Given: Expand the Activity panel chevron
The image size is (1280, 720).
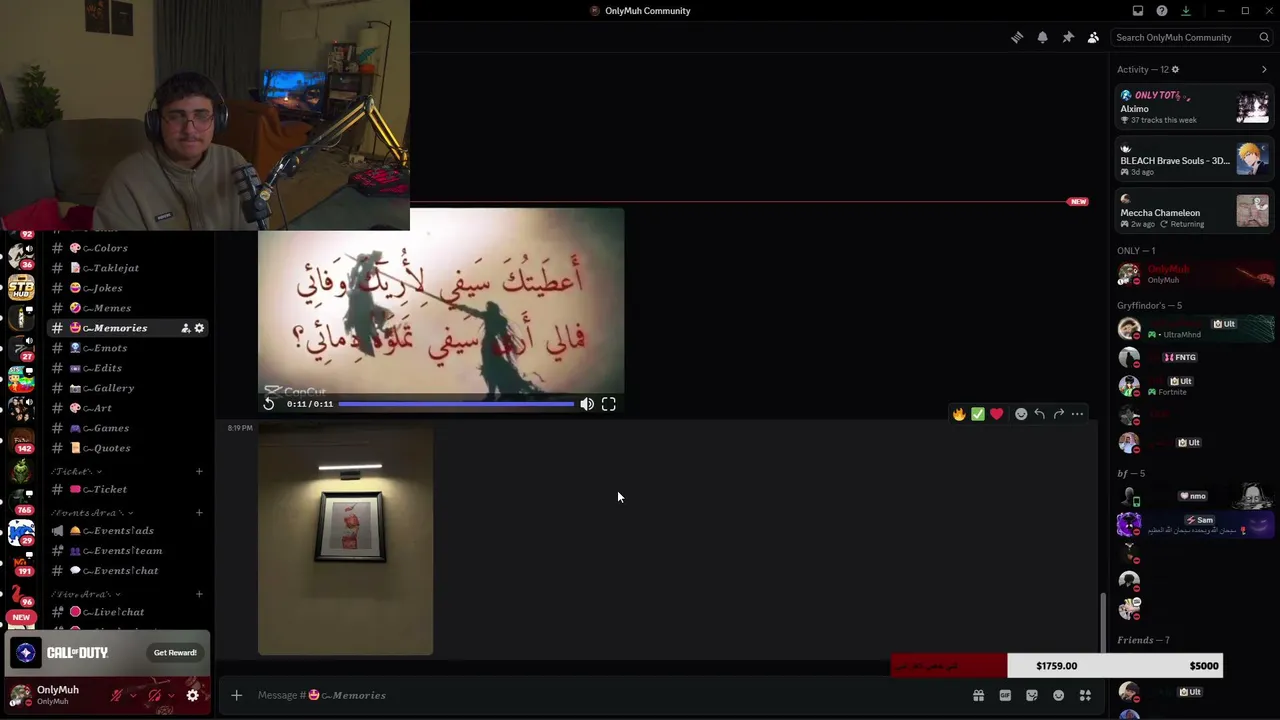Looking at the screenshot, I should tap(1264, 69).
